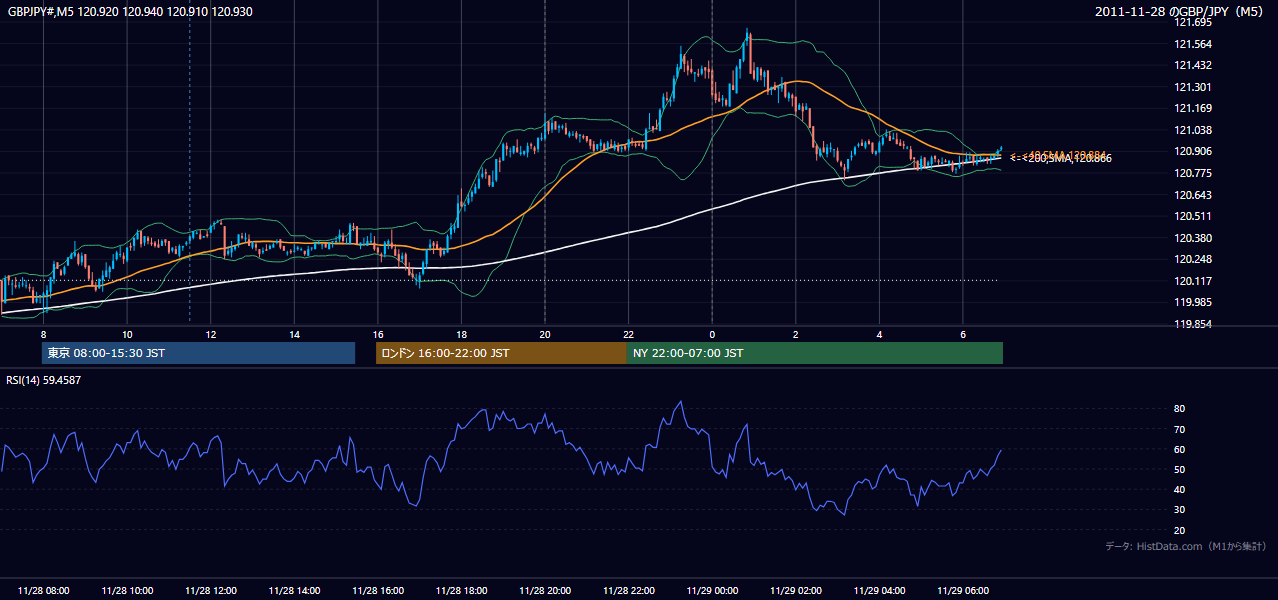Click price axis value 121.169
The width and height of the screenshot is (1278, 600).
click(x=1193, y=109)
